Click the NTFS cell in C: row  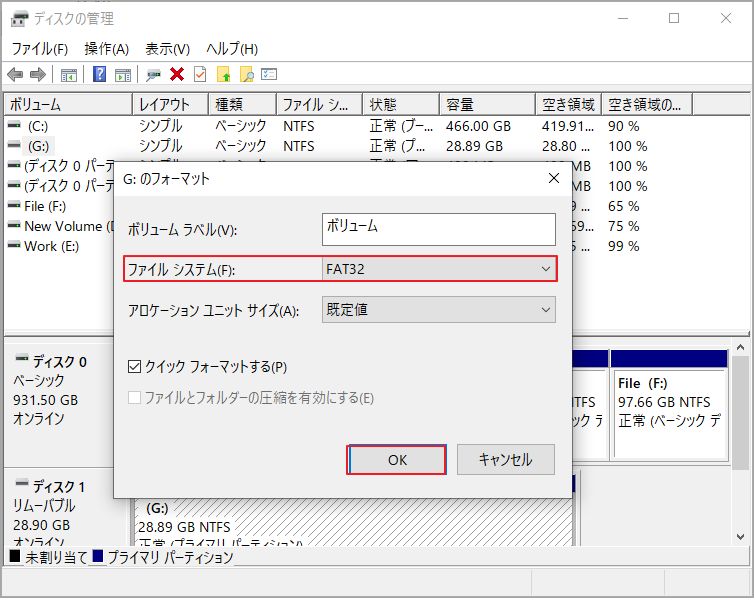point(299,126)
